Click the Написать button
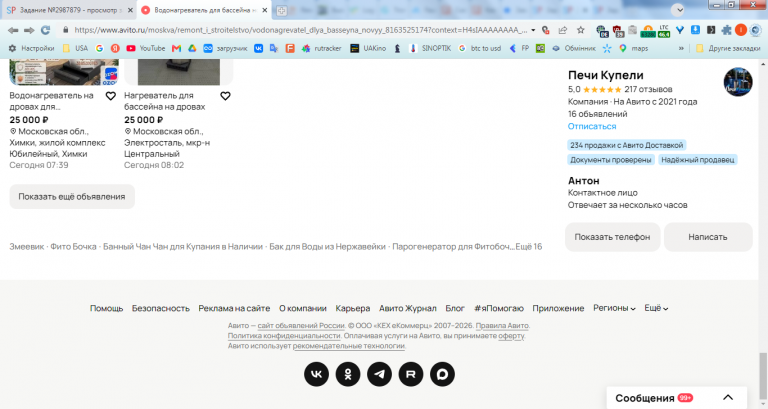This screenshot has width=768, height=409. click(708, 237)
